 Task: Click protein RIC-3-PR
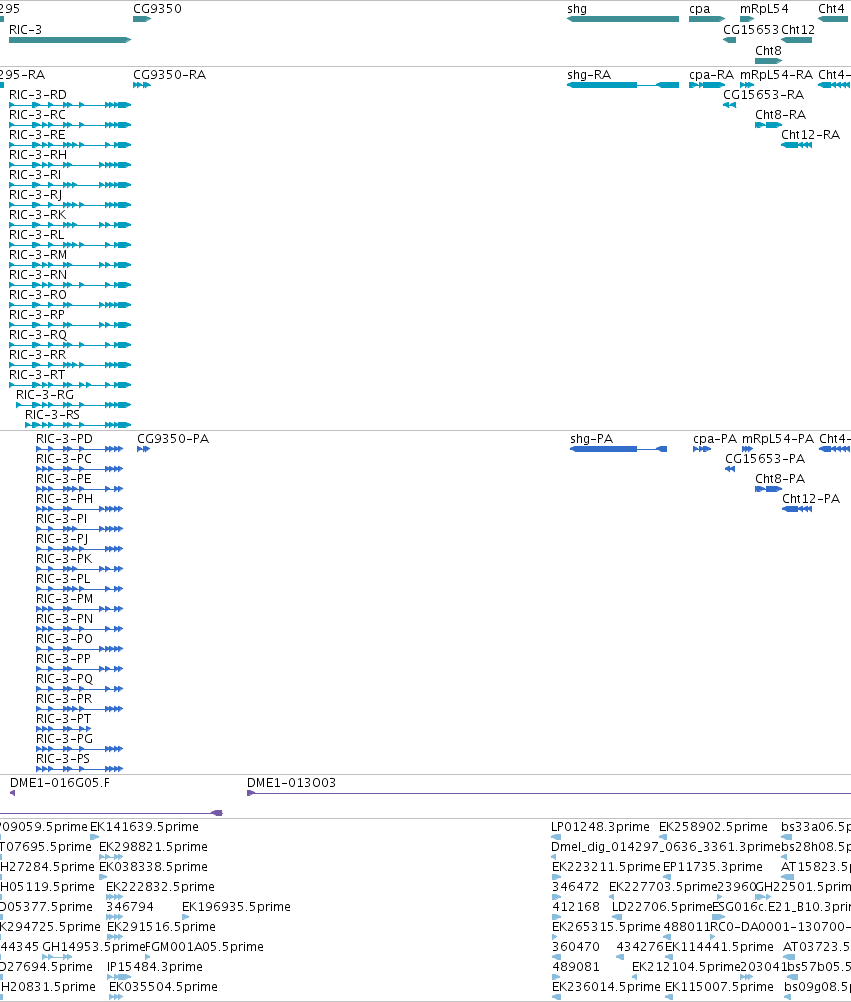coord(79,709)
